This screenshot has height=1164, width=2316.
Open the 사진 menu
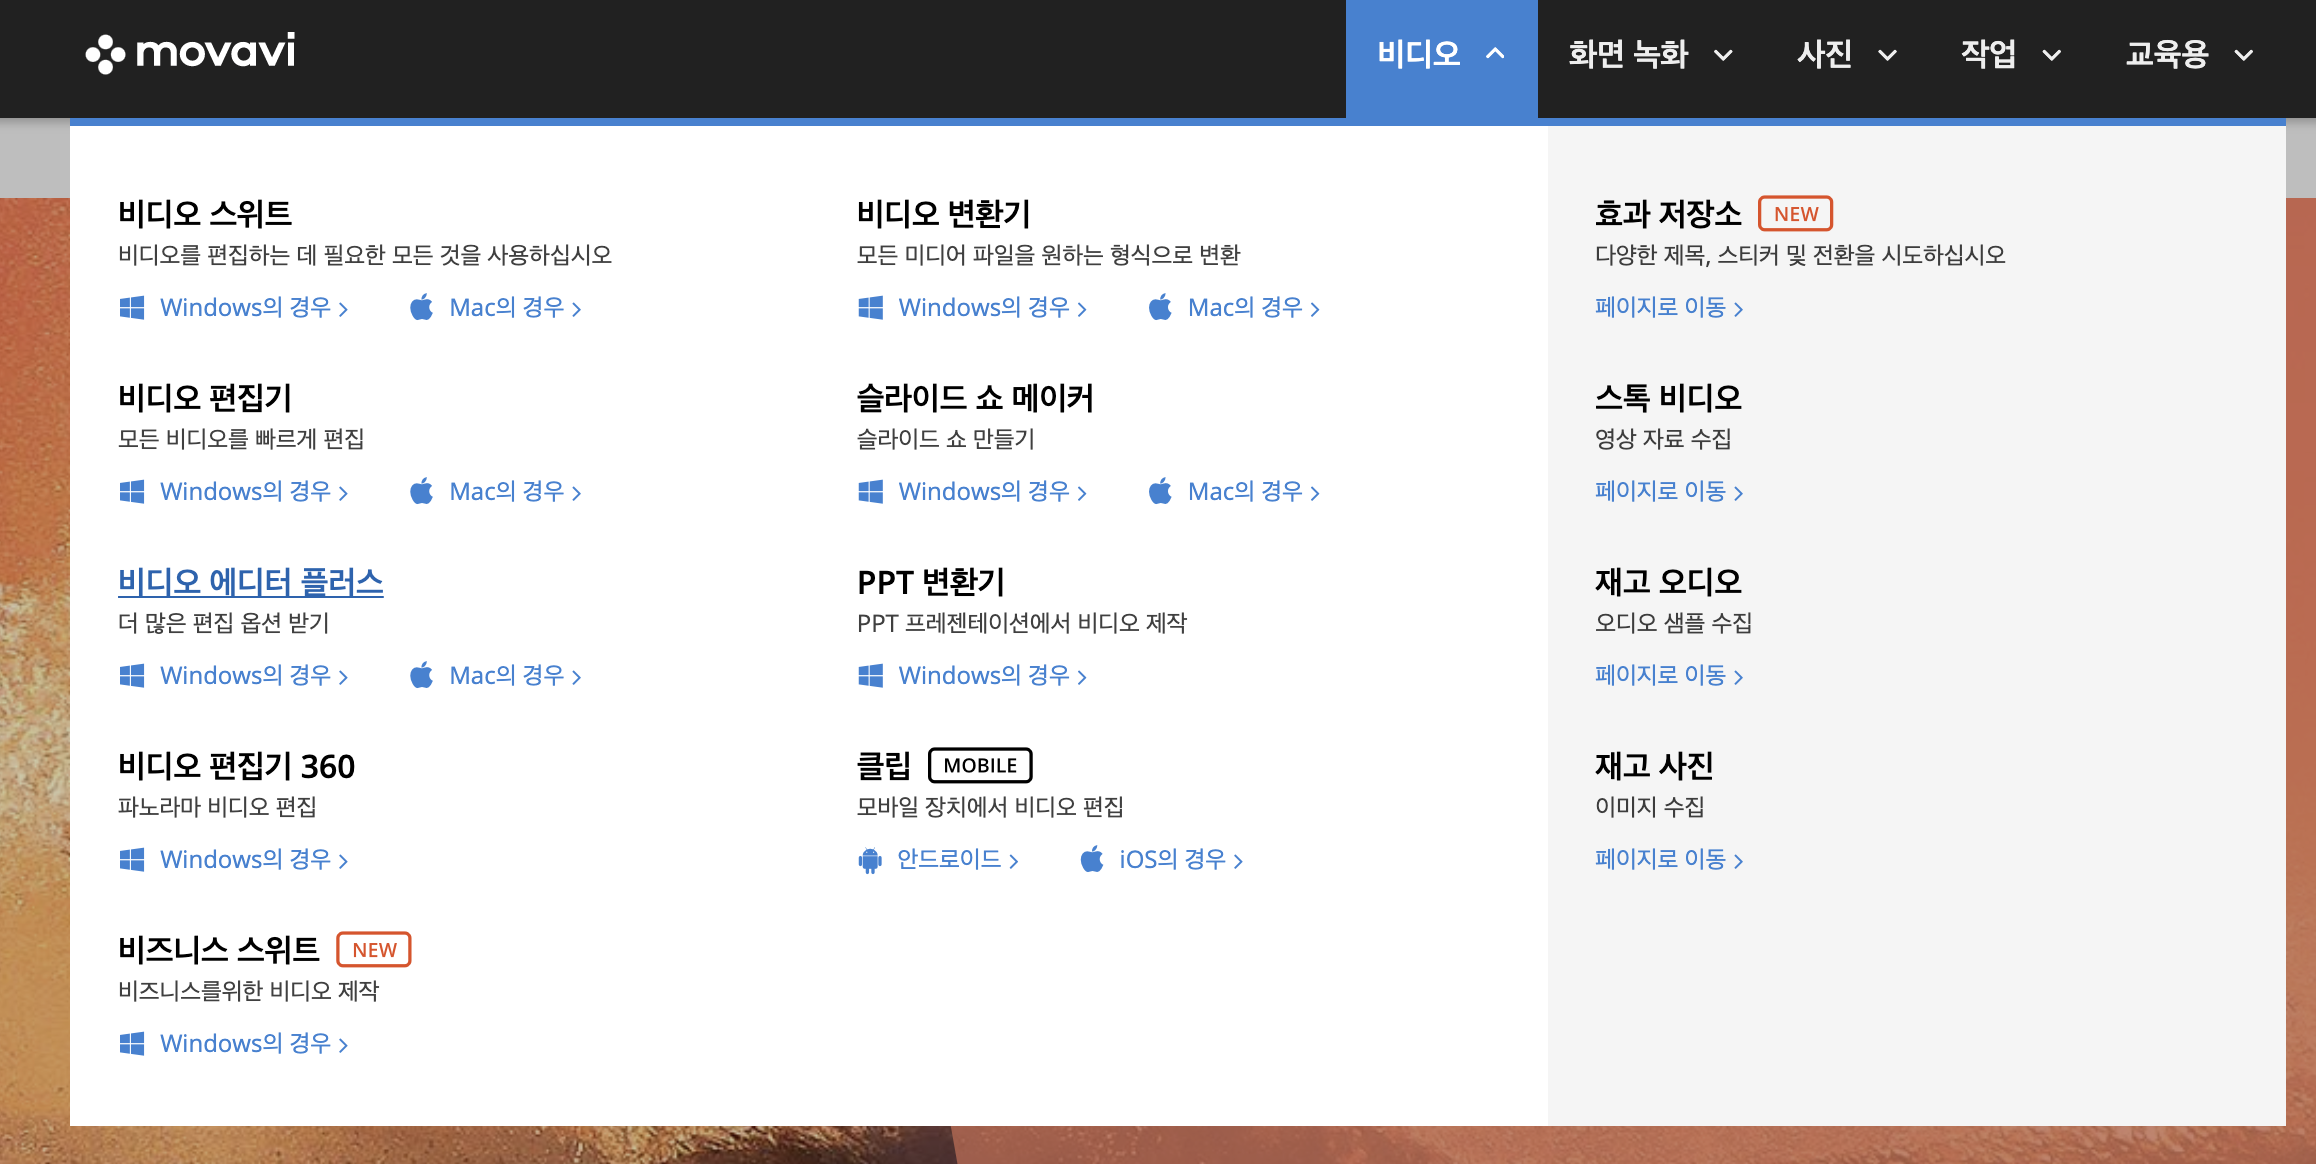coord(1846,54)
